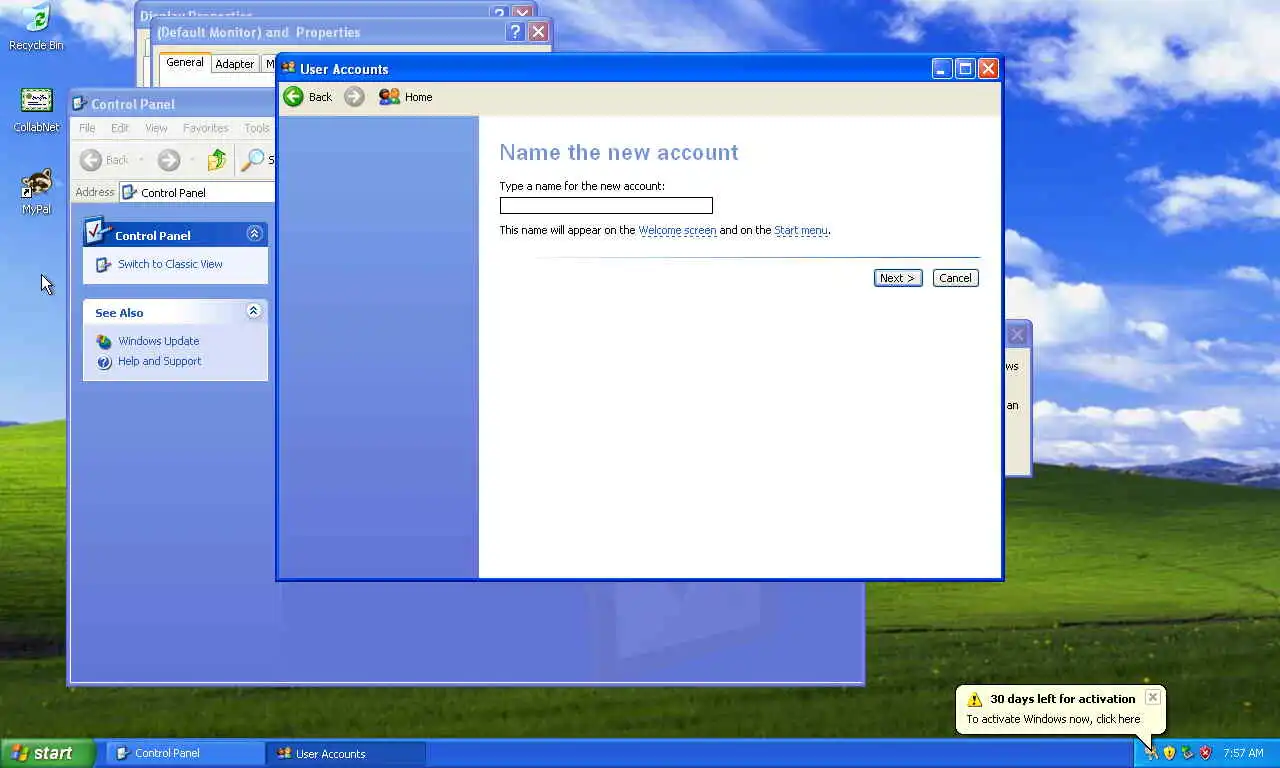
Task: Open File menu in Control Panel window
Action: 87,128
